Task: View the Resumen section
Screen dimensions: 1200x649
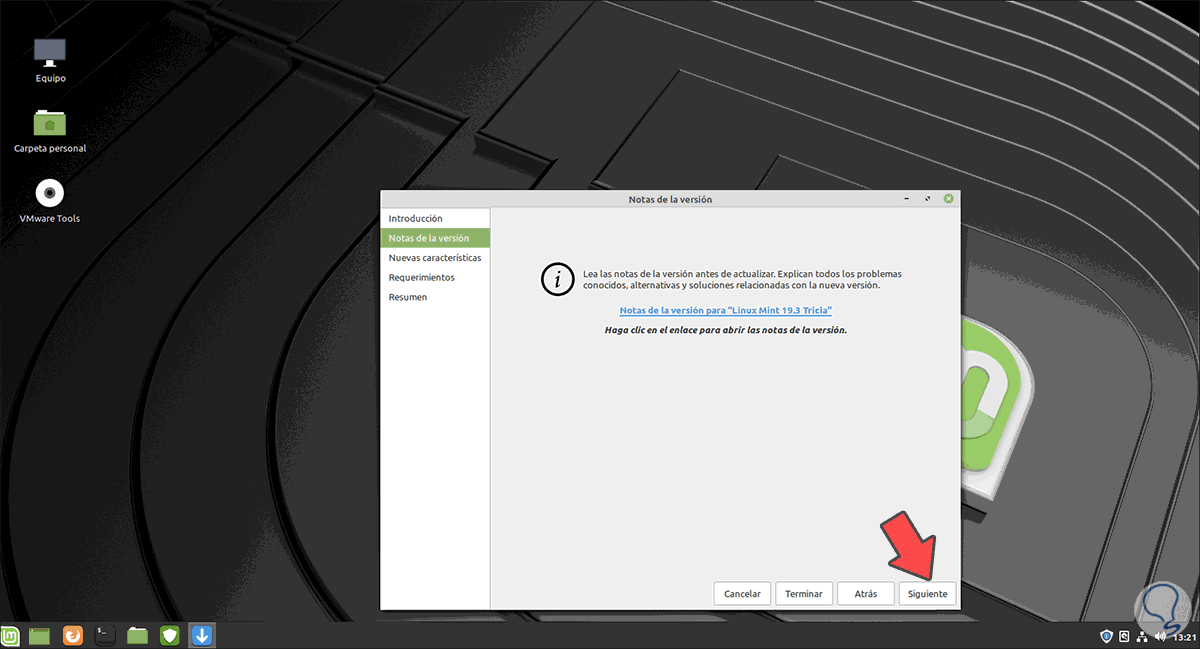Action: [x=407, y=296]
